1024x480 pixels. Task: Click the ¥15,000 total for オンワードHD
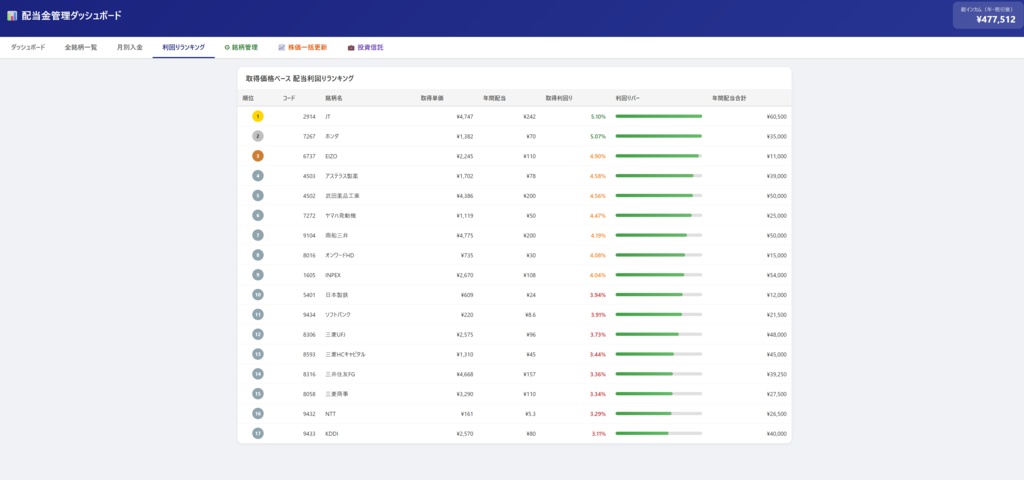click(776, 255)
